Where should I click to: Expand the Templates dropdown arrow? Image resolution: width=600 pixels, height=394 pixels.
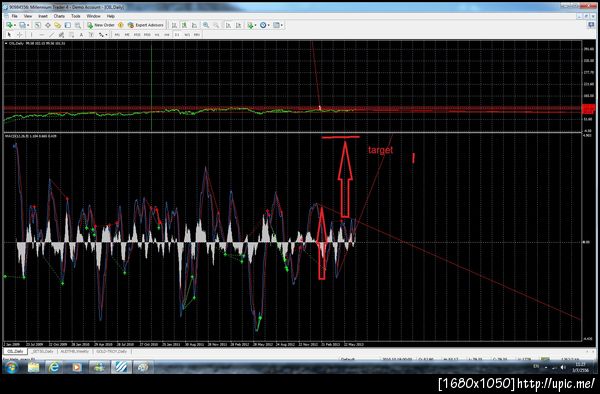(x=282, y=25)
